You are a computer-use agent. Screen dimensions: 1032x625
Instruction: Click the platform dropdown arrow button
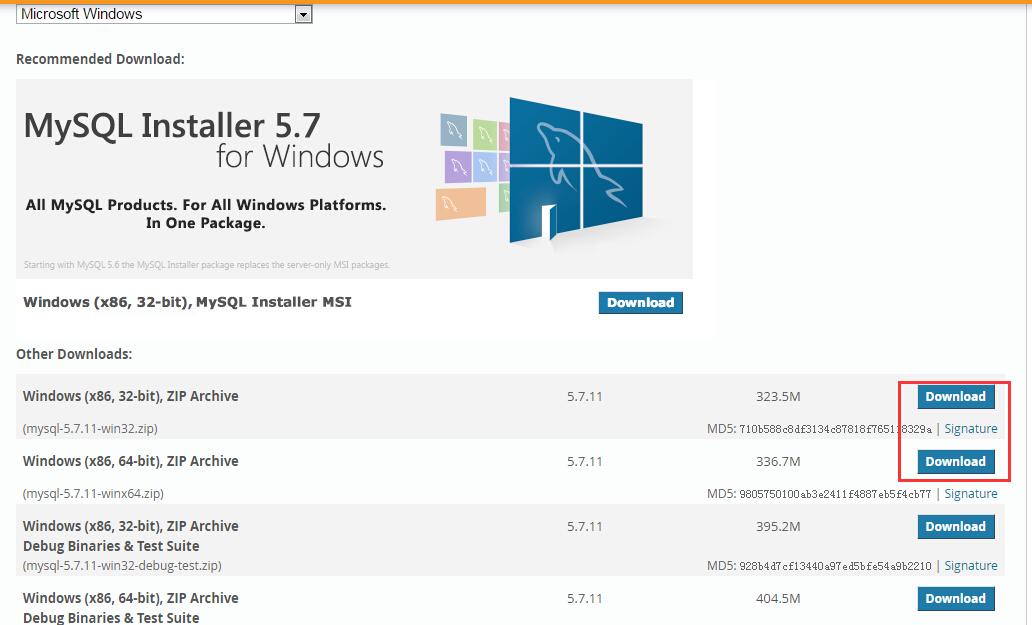tap(303, 14)
